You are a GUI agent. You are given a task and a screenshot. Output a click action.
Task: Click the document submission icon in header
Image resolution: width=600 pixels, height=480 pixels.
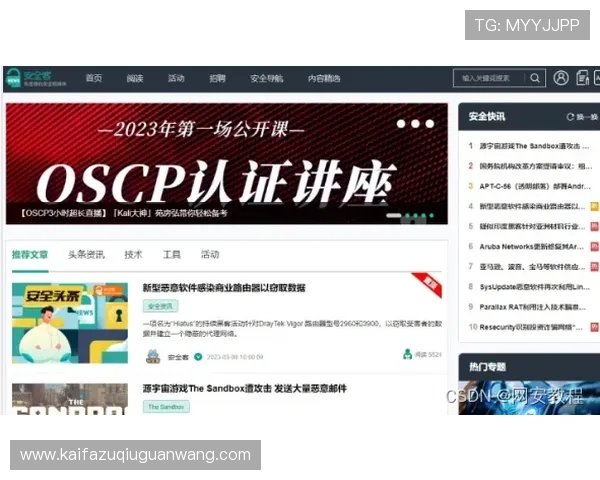(582, 78)
